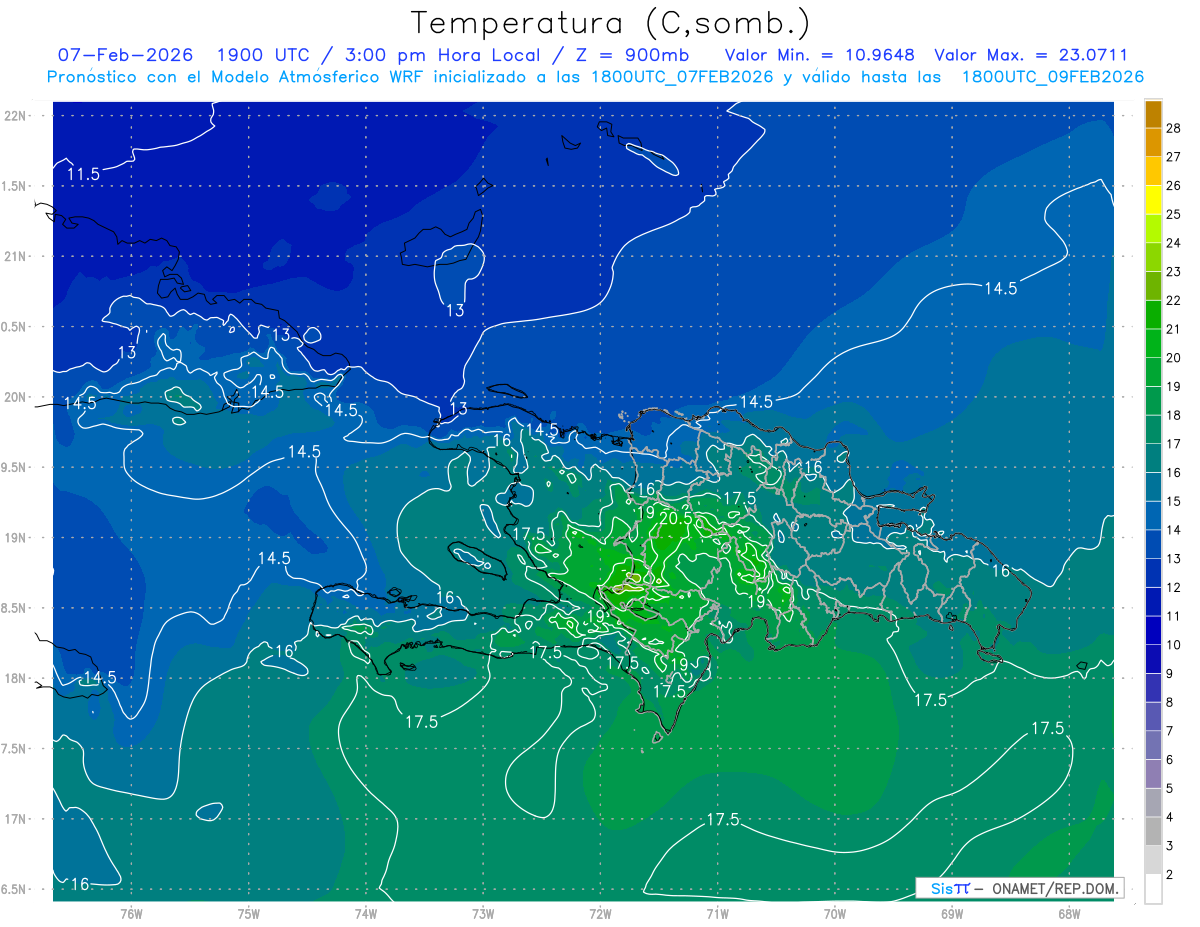This screenshot has width=1200, height=927.
Task: Click the '68W' longitude axis label
Action: point(1069,913)
